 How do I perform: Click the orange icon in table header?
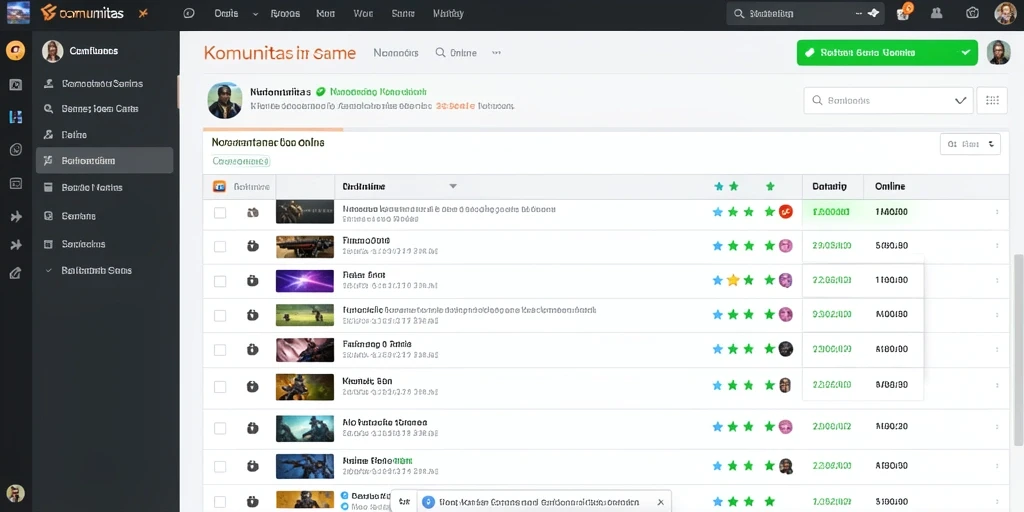[219, 187]
